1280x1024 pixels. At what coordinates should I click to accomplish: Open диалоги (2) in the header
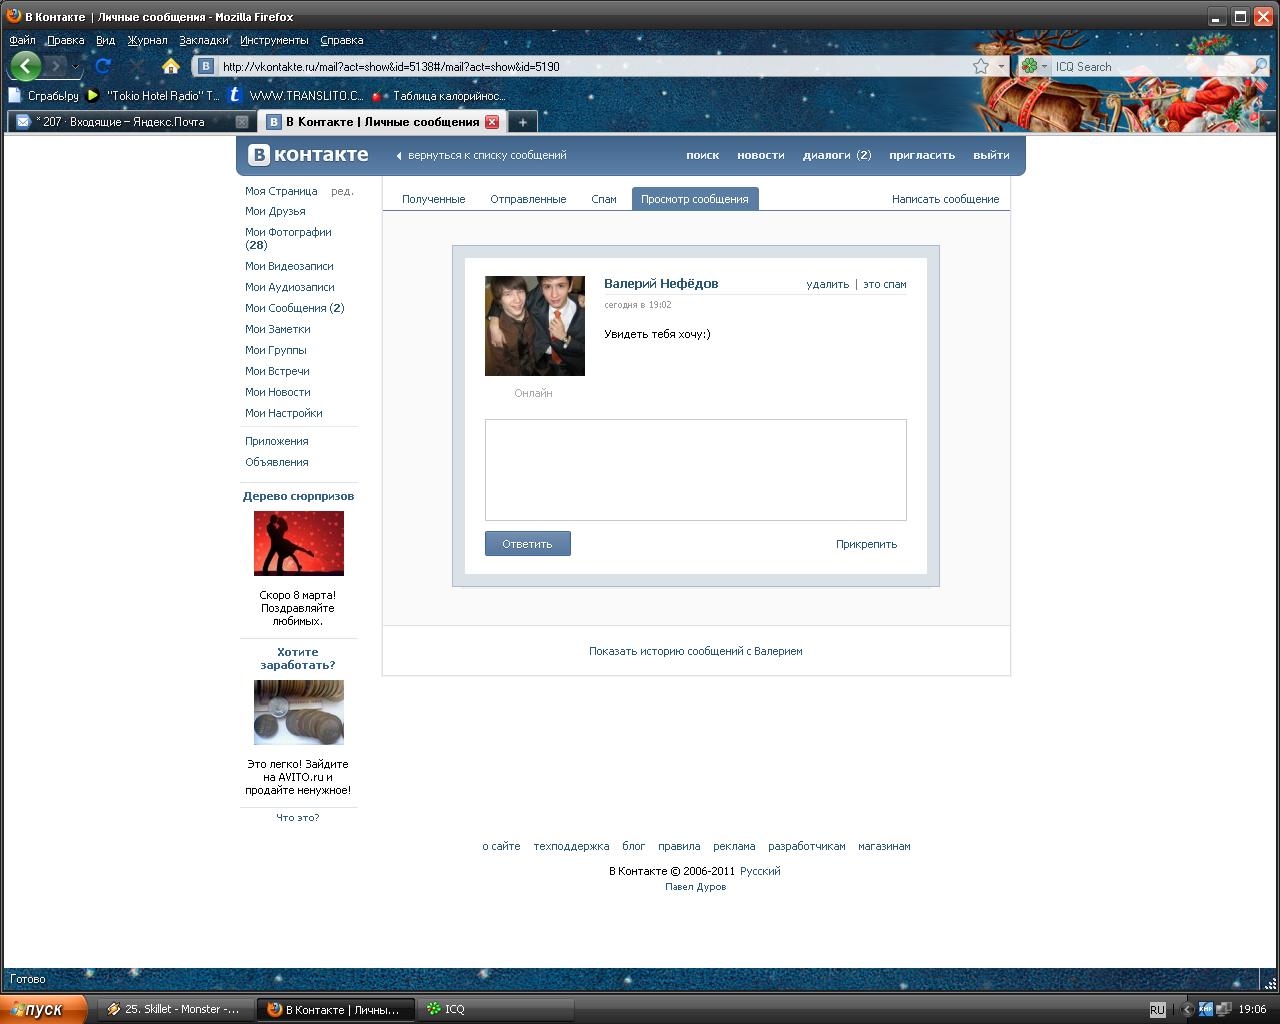click(837, 155)
